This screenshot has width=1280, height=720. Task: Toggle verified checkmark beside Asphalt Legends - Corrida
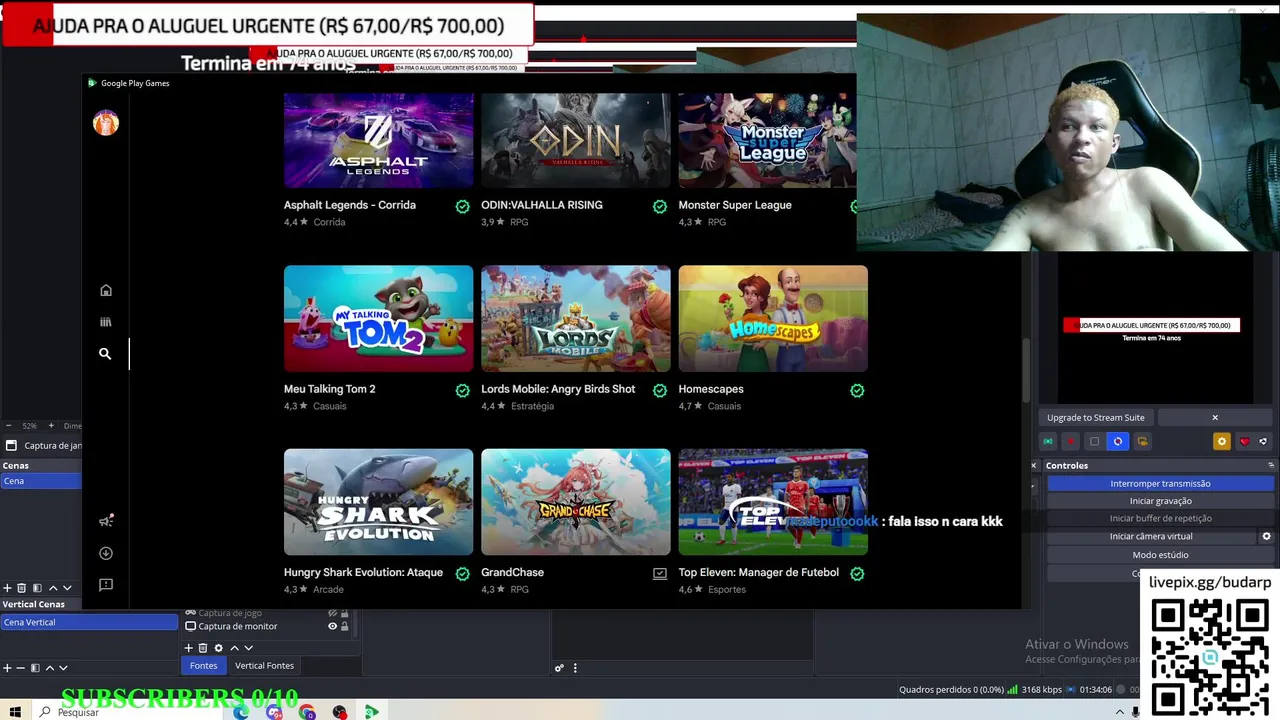click(x=462, y=206)
